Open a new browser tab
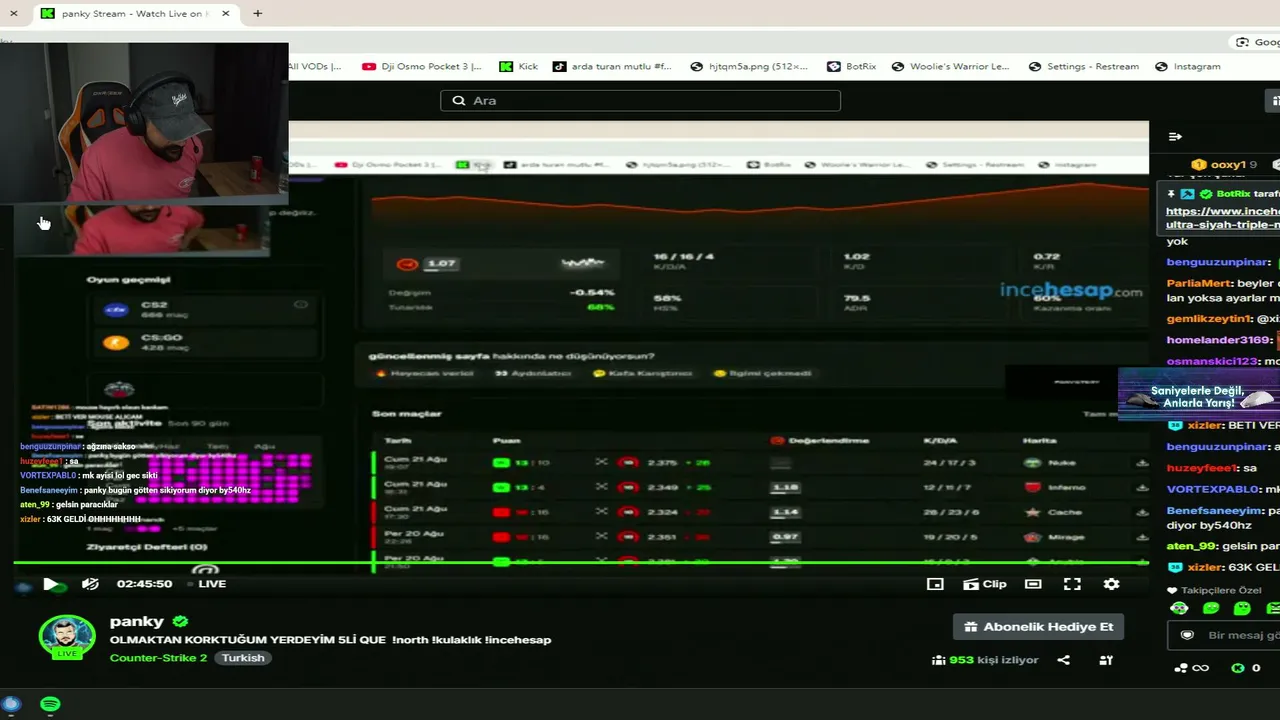Screen dimensions: 1280x720 [257, 14]
